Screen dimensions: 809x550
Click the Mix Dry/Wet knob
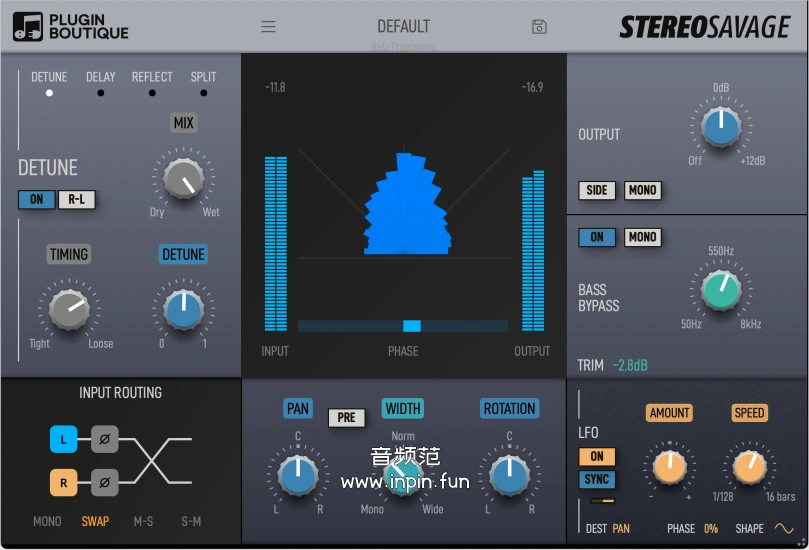pos(184,179)
